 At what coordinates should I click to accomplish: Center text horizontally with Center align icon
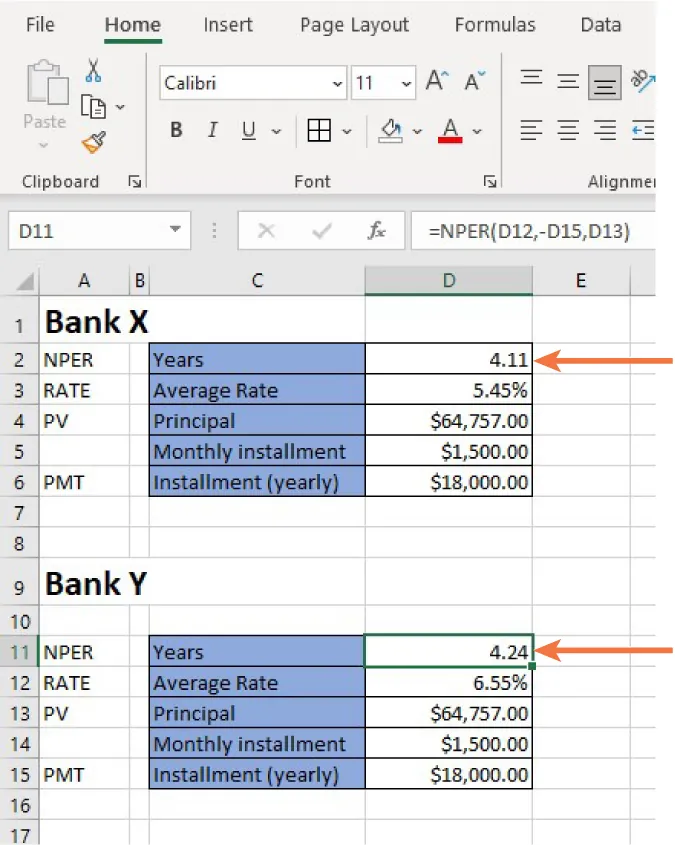tap(568, 131)
